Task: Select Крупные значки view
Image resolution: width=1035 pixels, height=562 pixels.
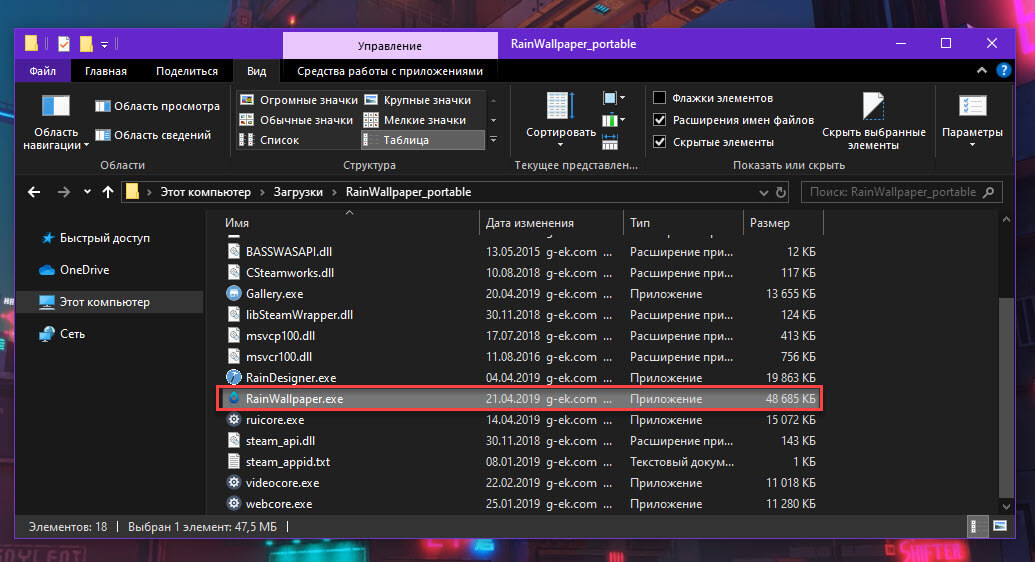Action: pos(417,100)
